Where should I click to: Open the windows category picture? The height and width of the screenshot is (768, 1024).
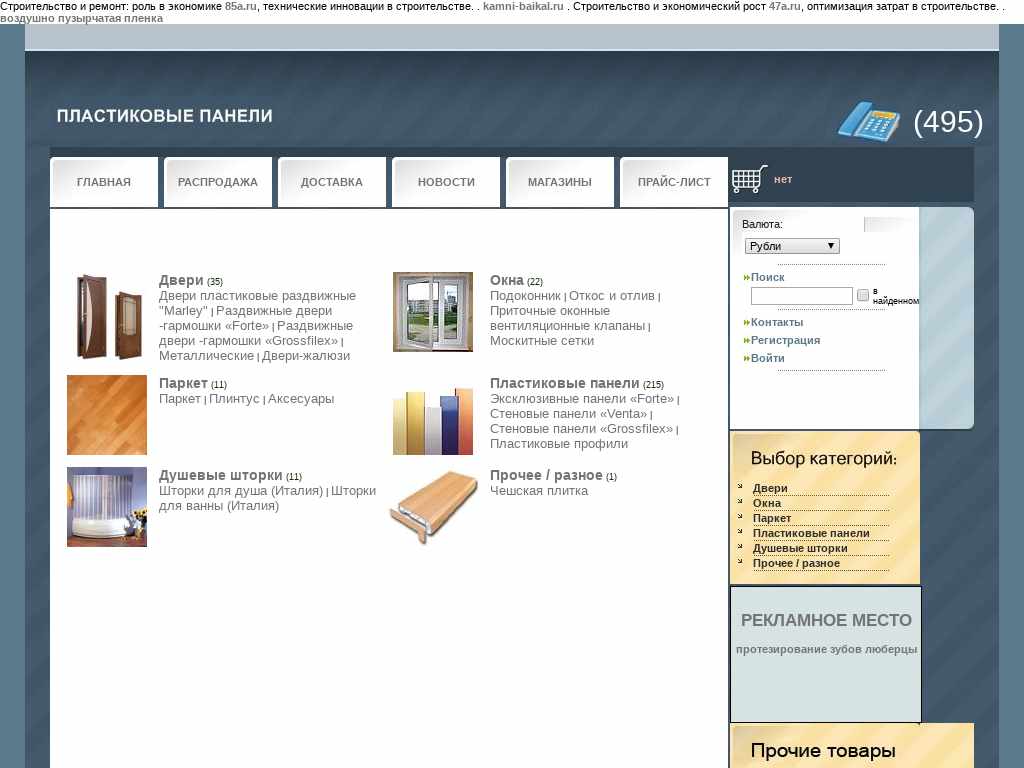(432, 312)
